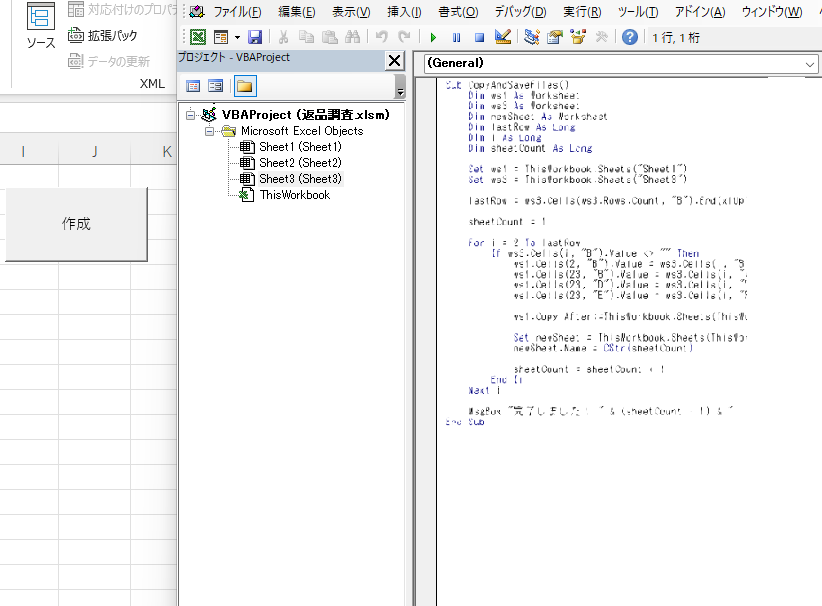Open the デバッグ(D) menu

point(520,12)
